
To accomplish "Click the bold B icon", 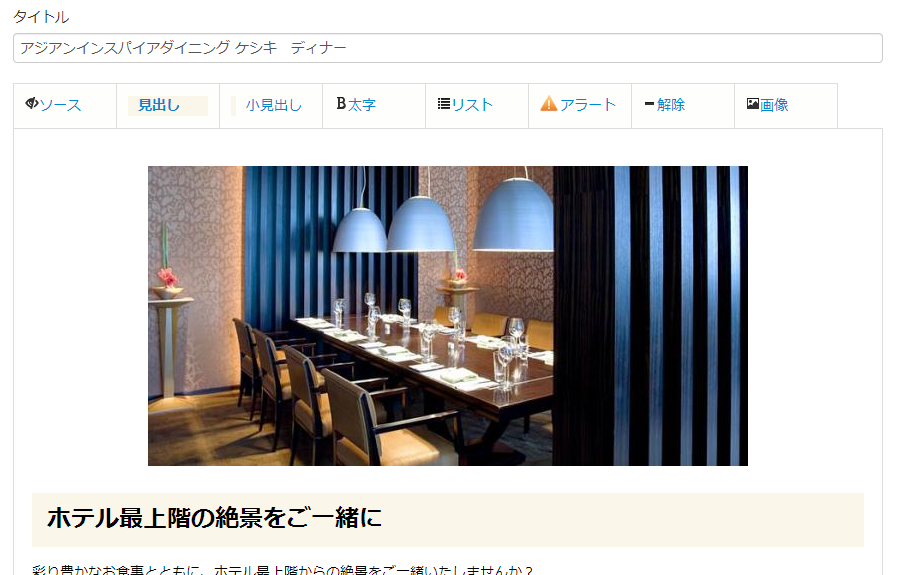I will [x=341, y=104].
